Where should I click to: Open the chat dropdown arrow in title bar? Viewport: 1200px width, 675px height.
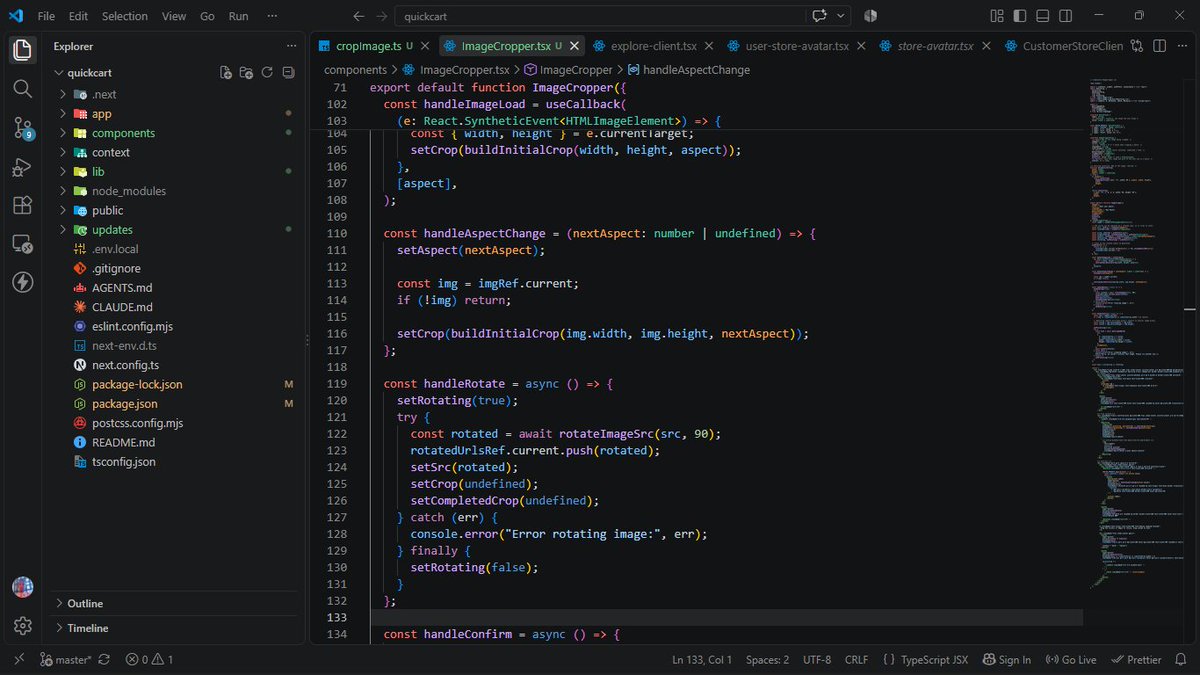click(841, 16)
